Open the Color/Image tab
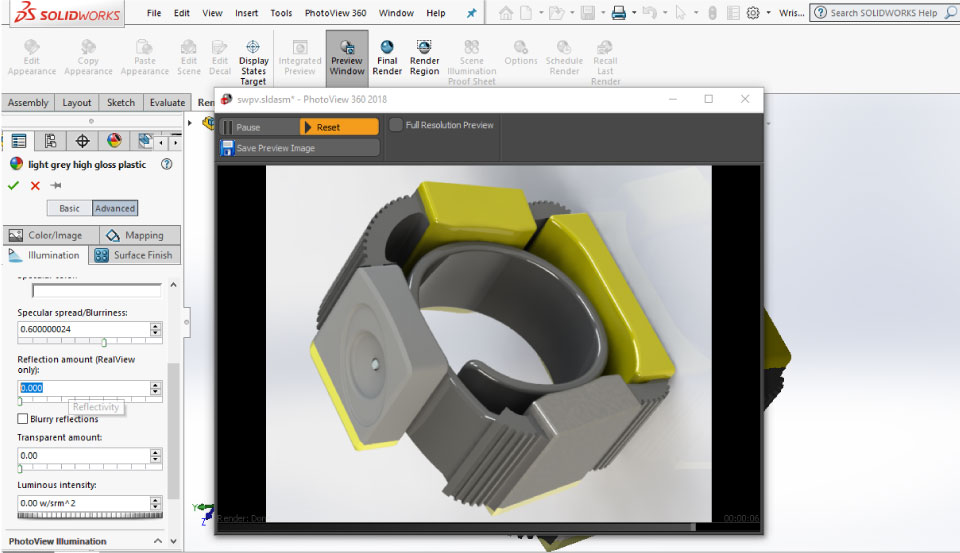 (51, 235)
